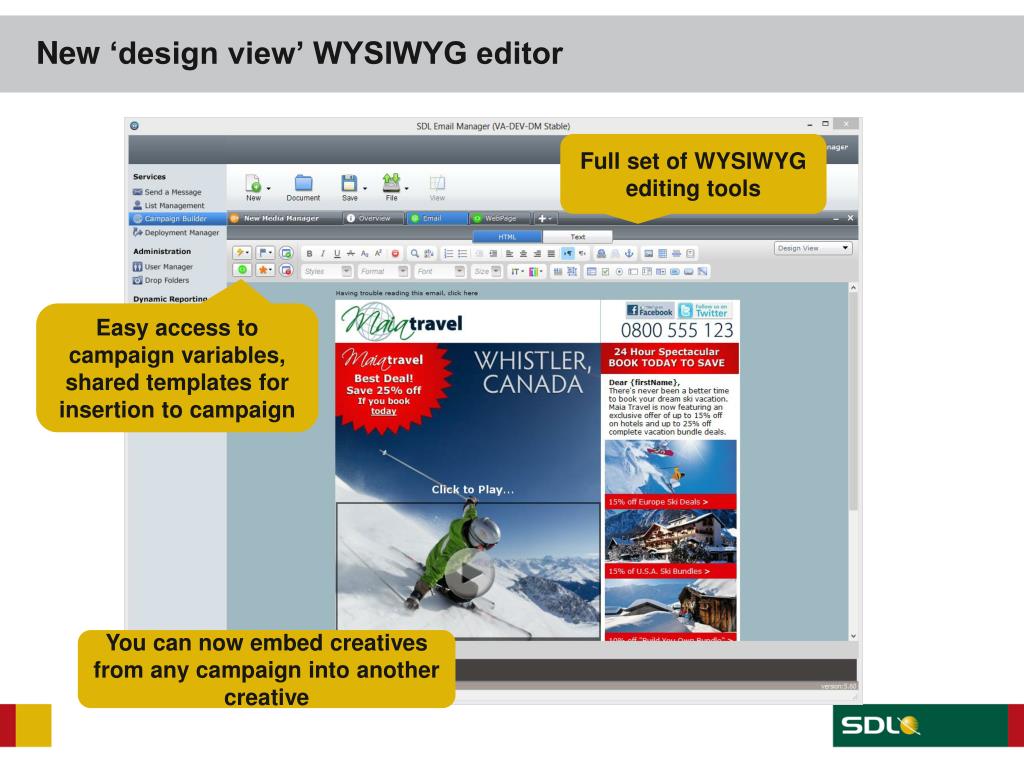Toggle Bold formatting in editor toolbar
1024x768 pixels.
coord(310,253)
